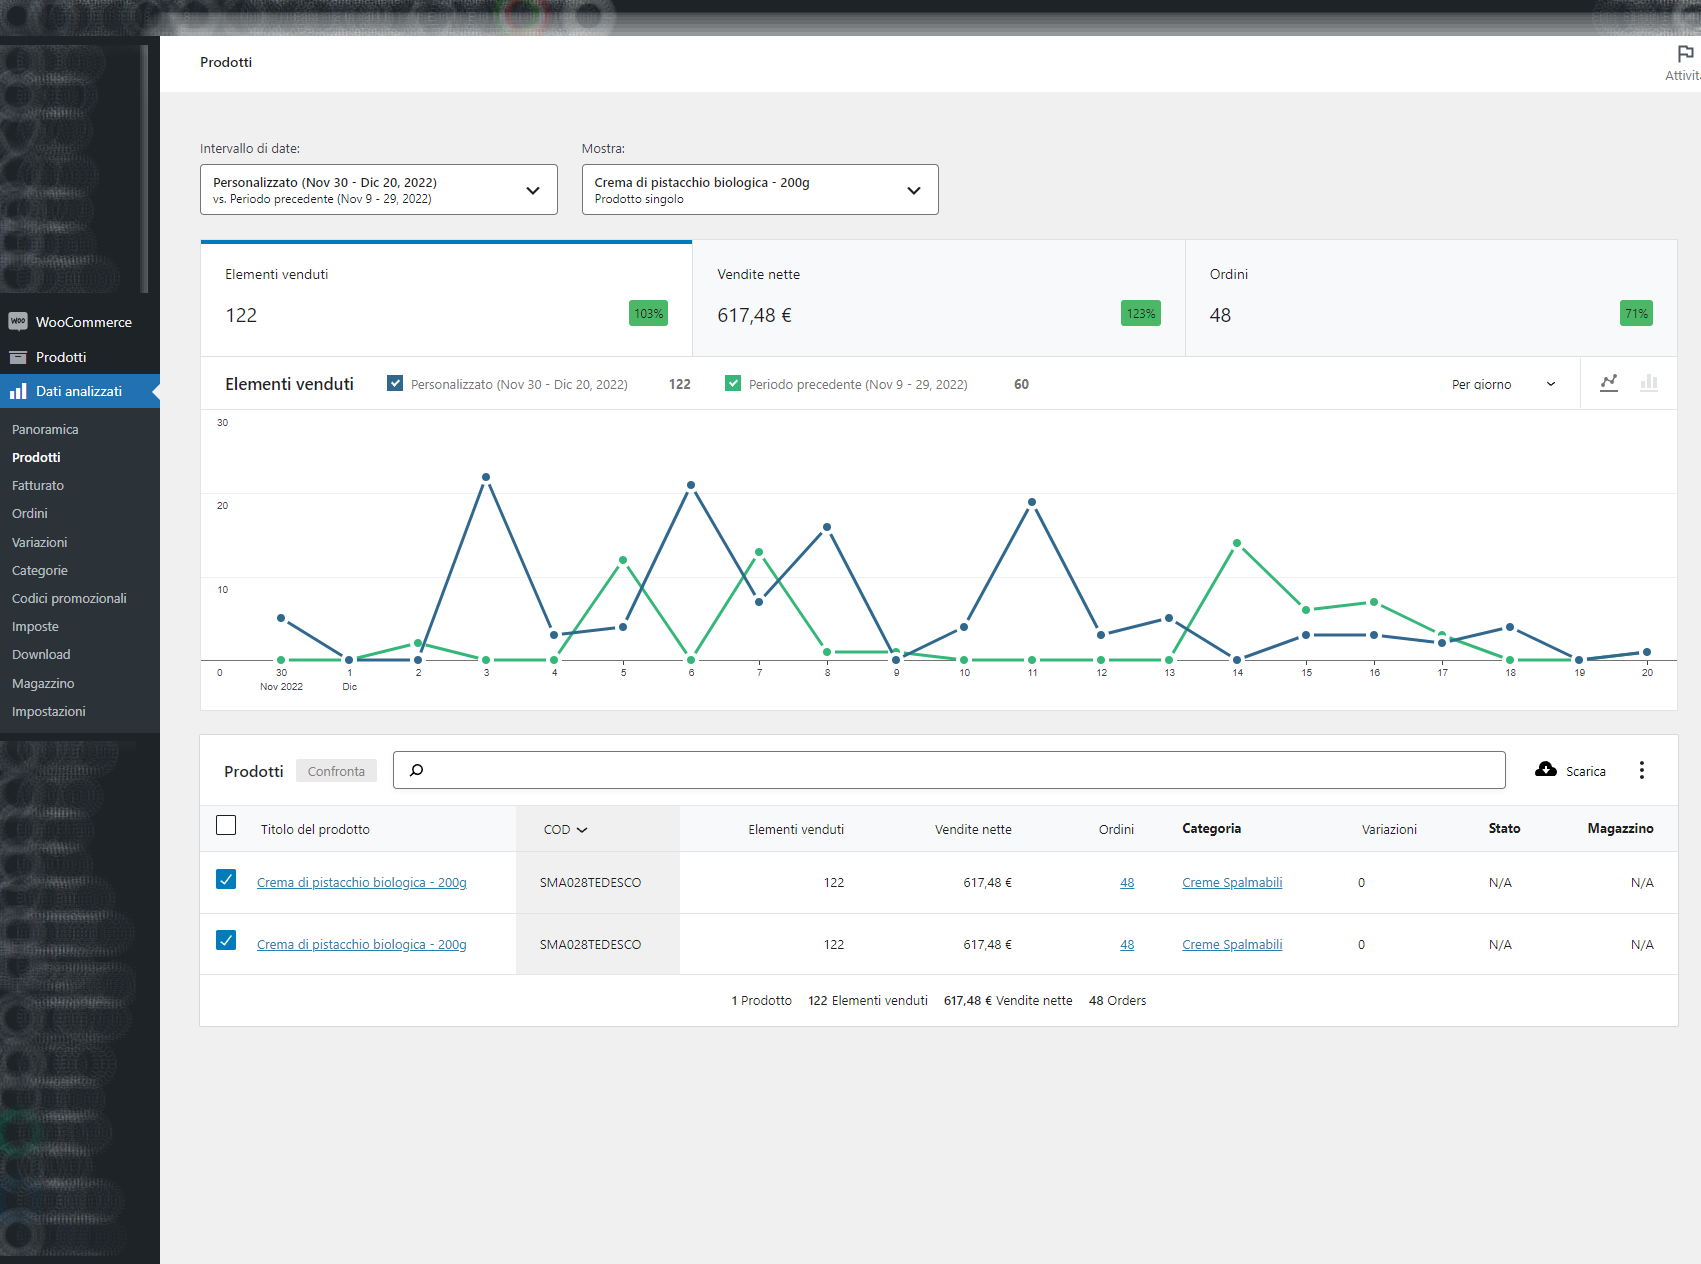Image resolution: width=1701 pixels, height=1264 pixels.
Task: Switch to the bar chart view icon
Action: coord(1650,383)
